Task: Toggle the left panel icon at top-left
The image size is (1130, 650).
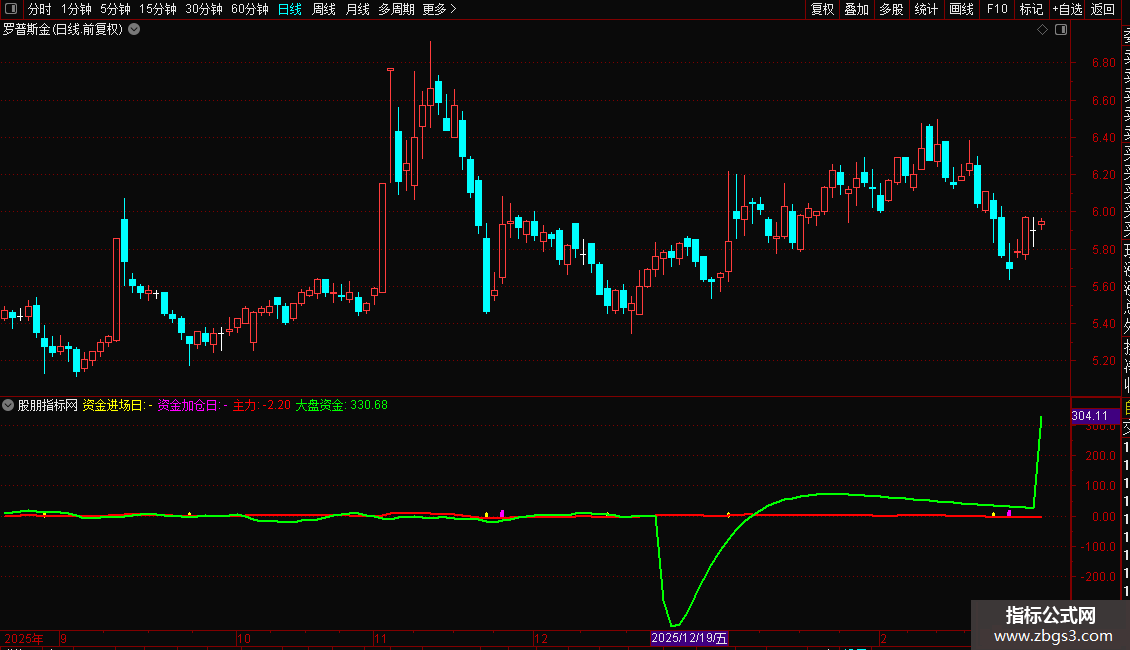Action: [11, 9]
